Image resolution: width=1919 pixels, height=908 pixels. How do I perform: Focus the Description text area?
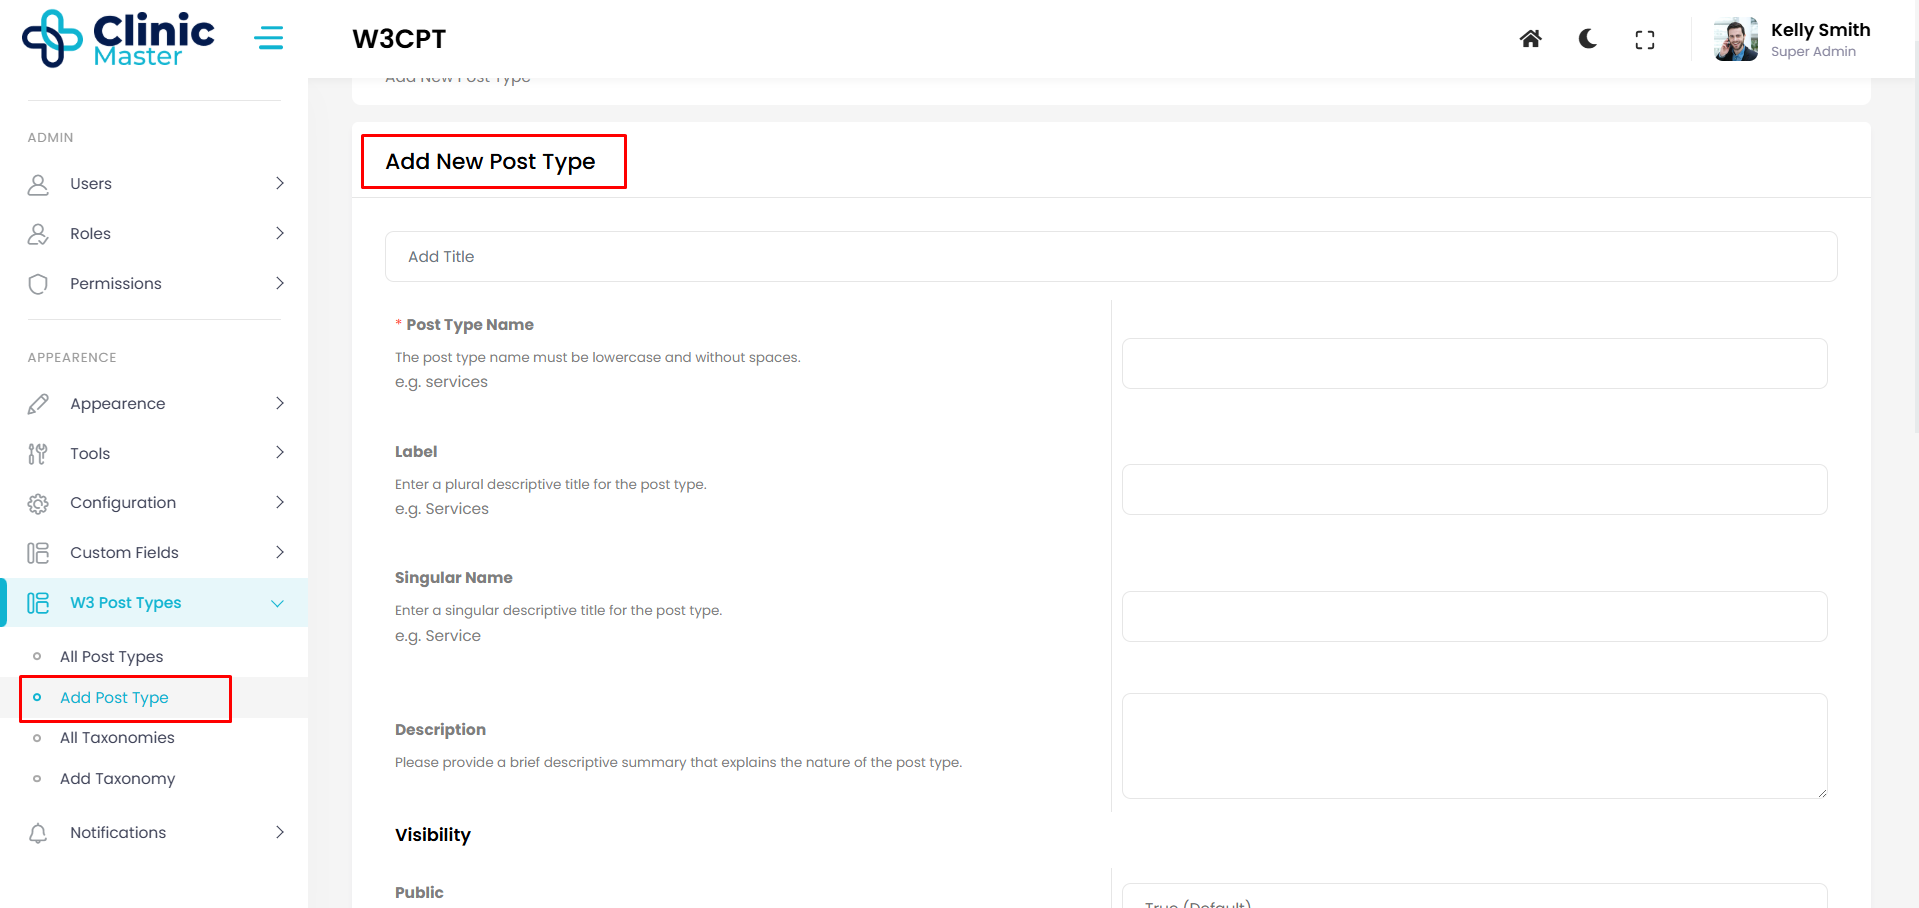(1474, 746)
